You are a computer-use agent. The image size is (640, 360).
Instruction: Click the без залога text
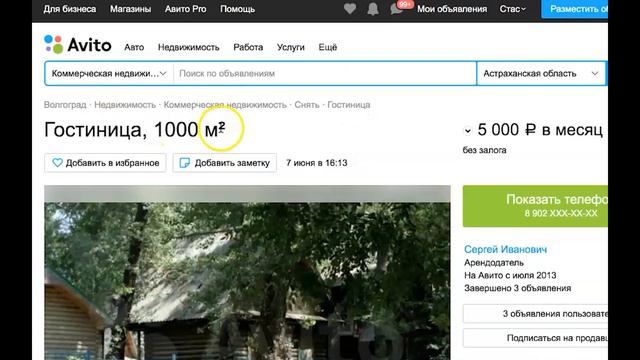coord(484,150)
